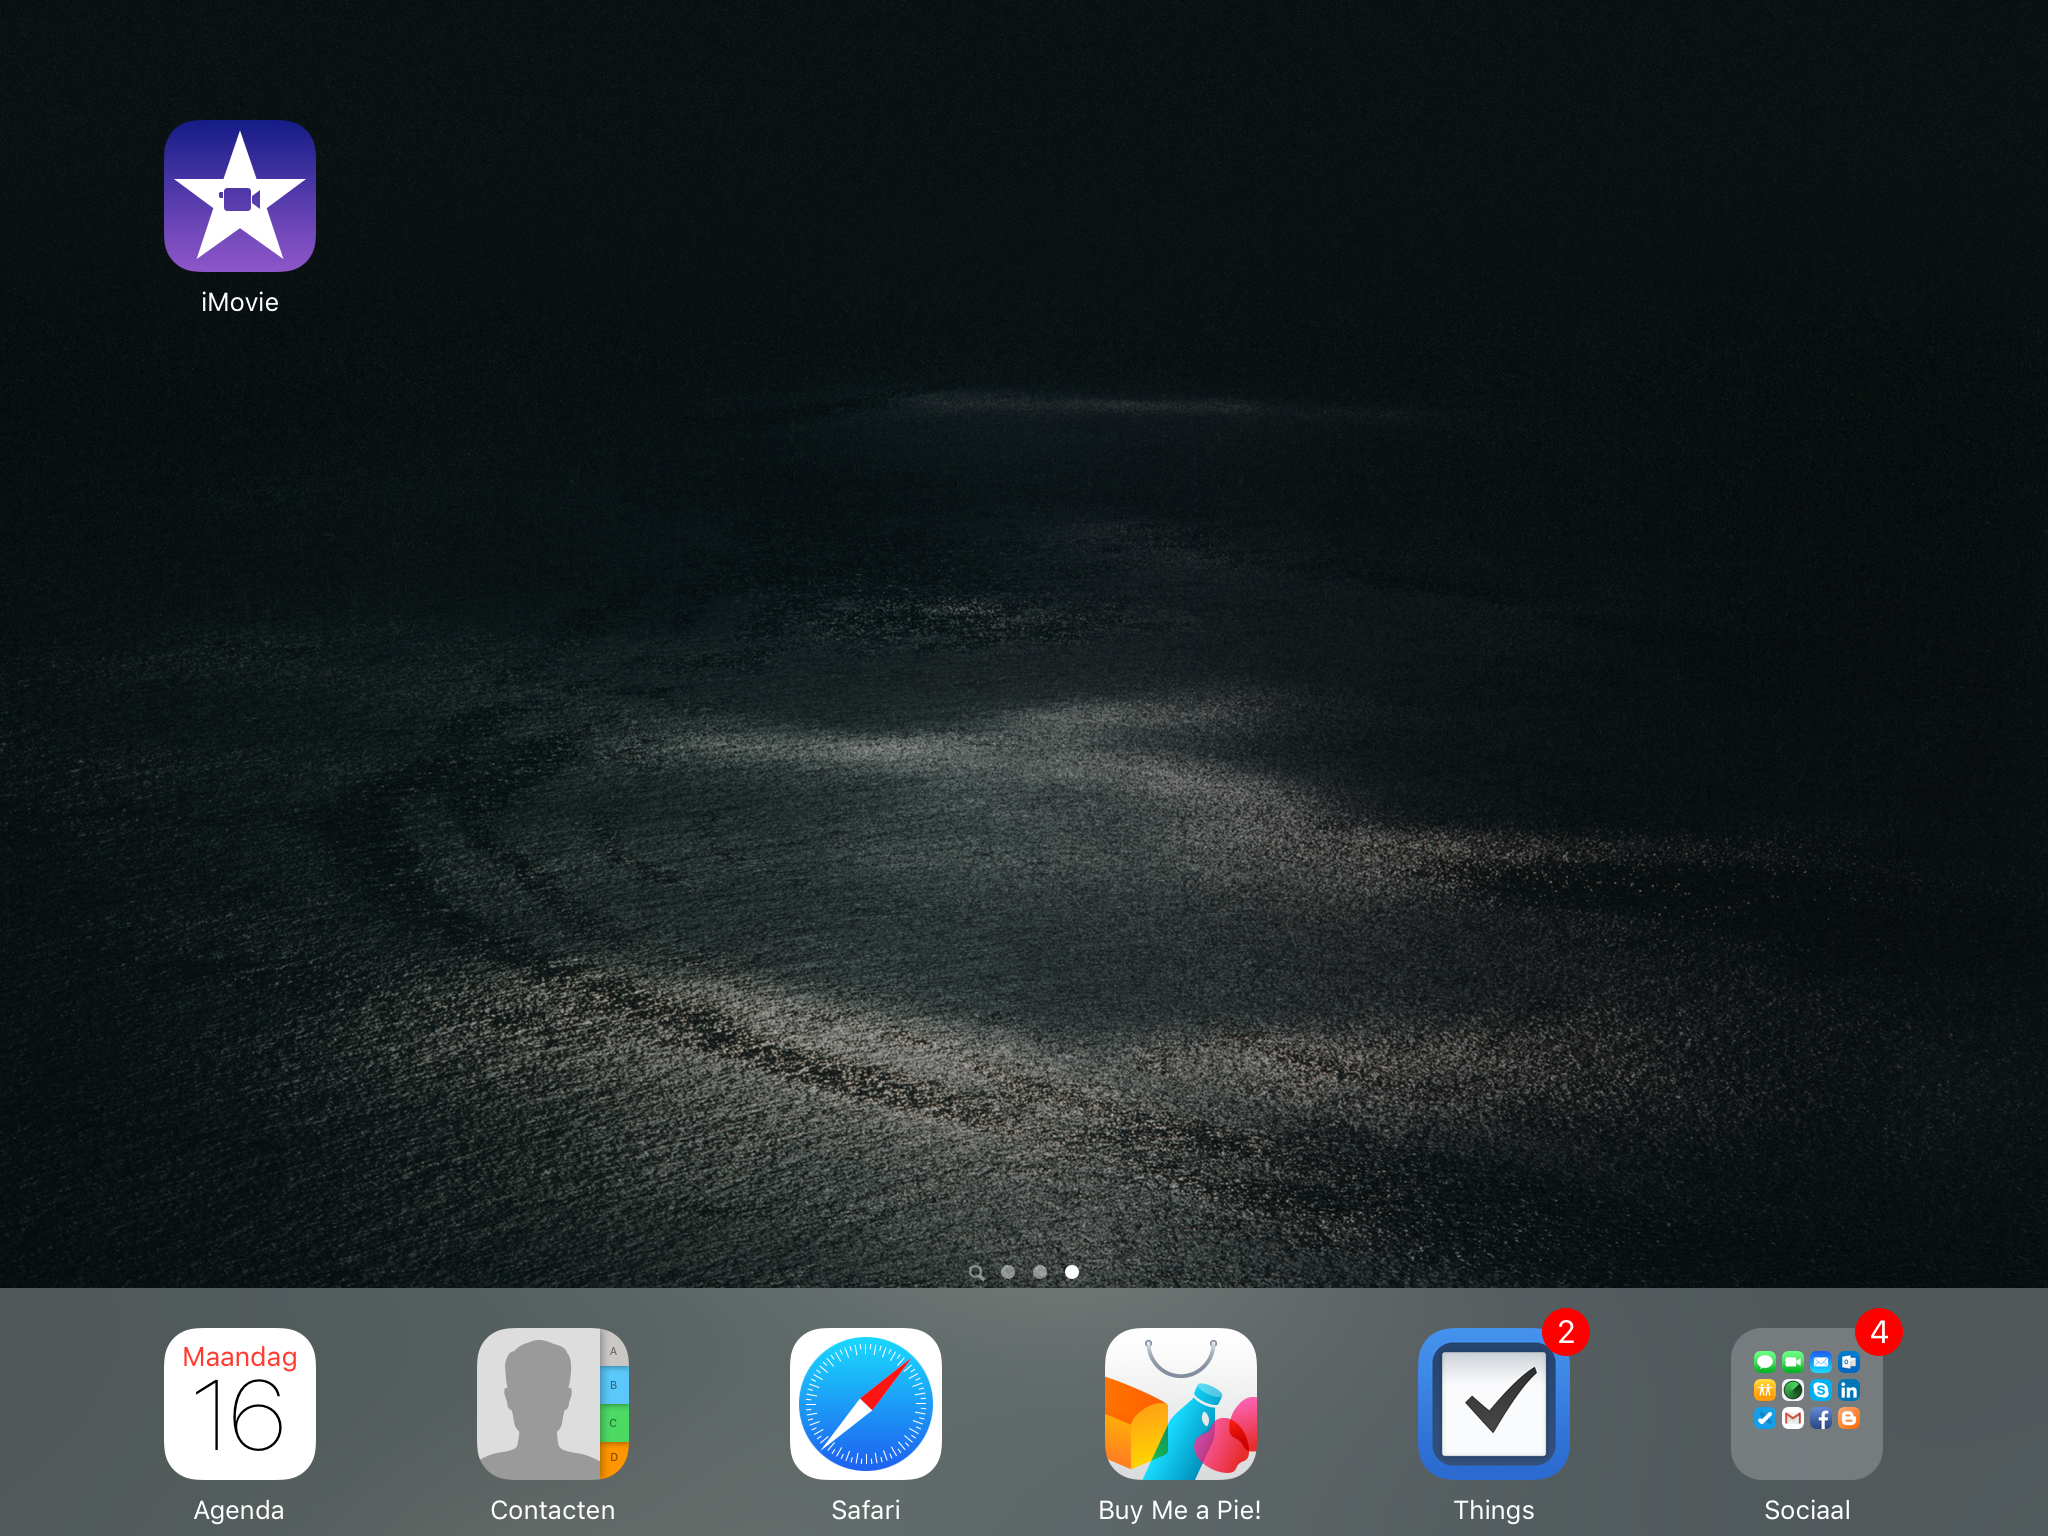Select the active third page dot

click(x=1072, y=1272)
